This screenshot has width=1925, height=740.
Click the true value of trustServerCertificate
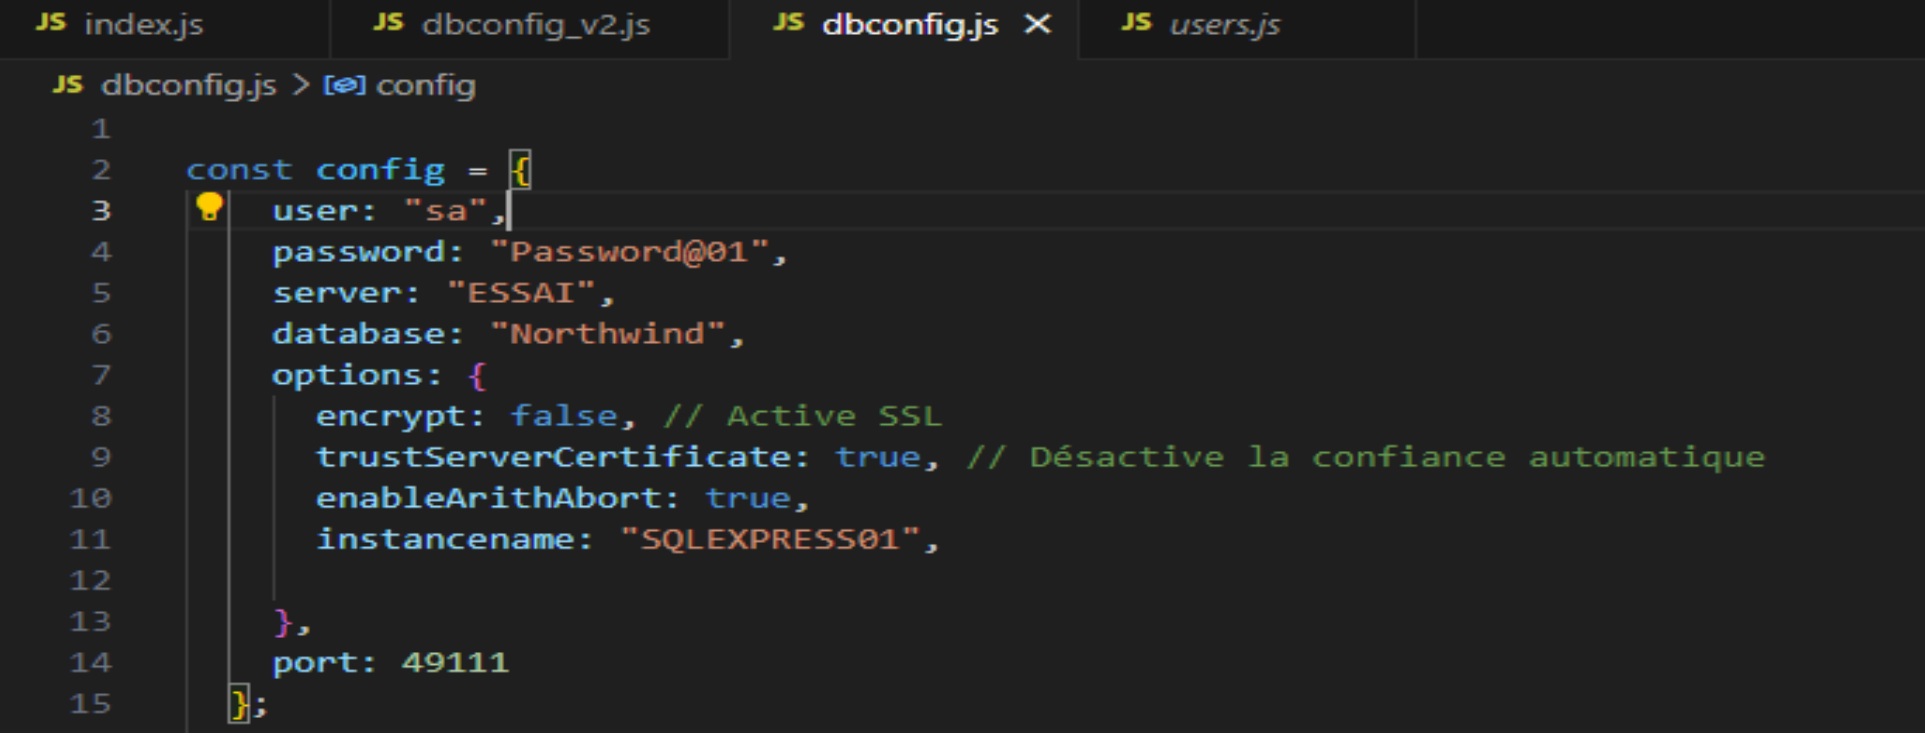(878, 457)
